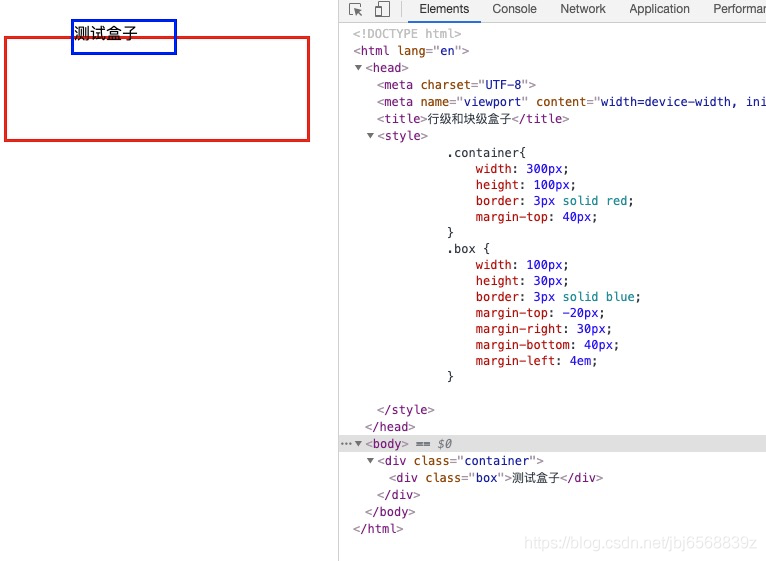Select the html lang="en" node
The height and width of the screenshot is (561, 766).
411,51
